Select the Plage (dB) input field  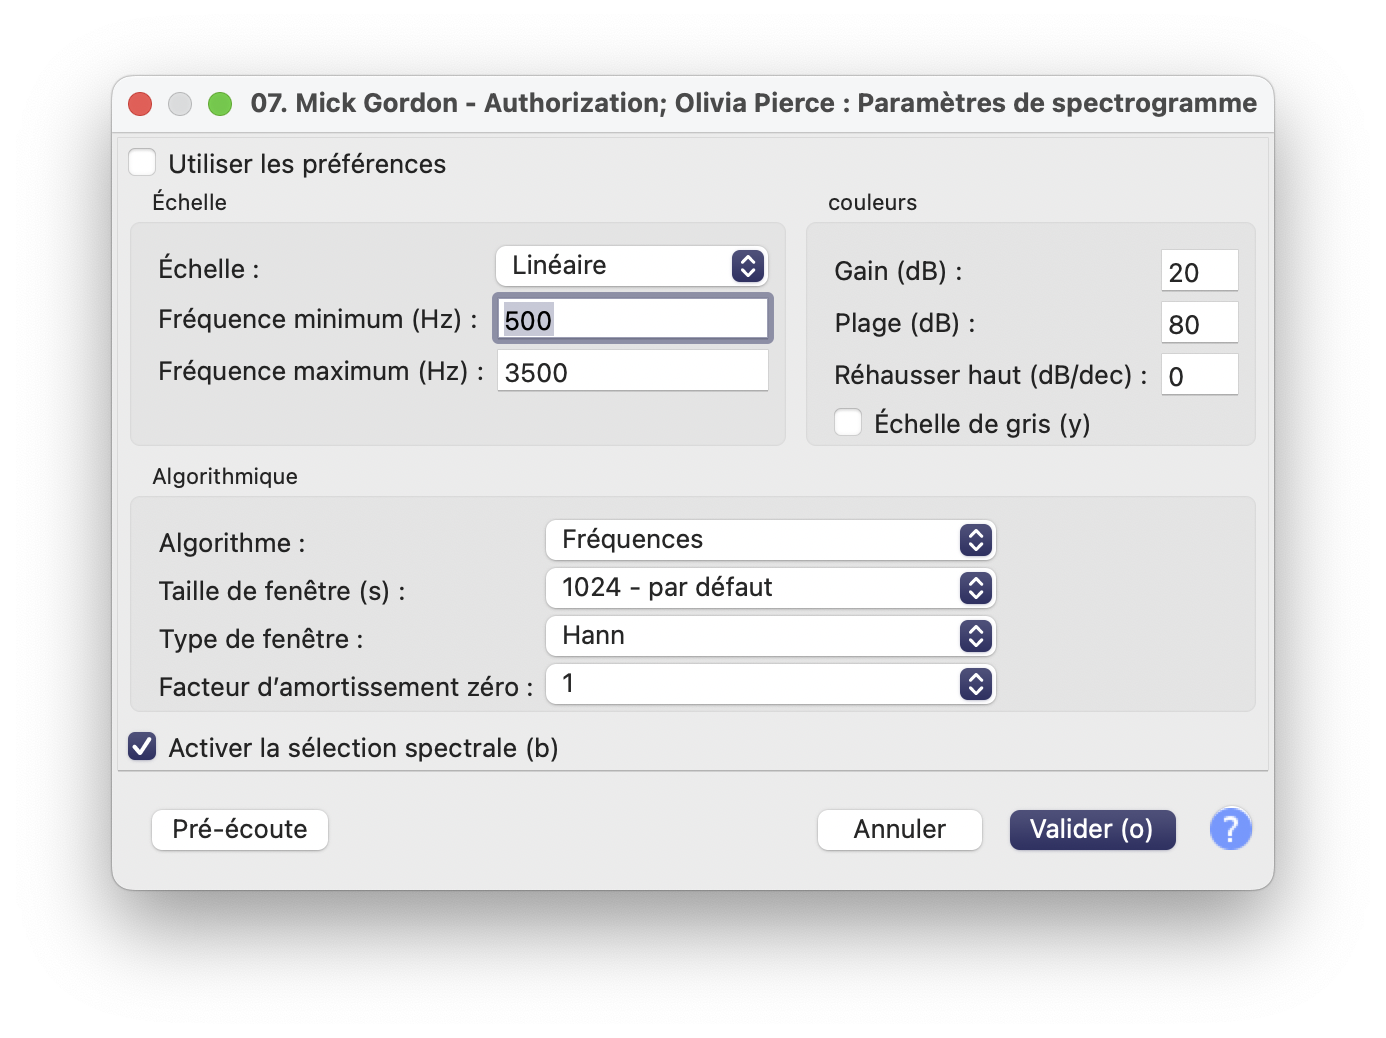pos(1200,323)
